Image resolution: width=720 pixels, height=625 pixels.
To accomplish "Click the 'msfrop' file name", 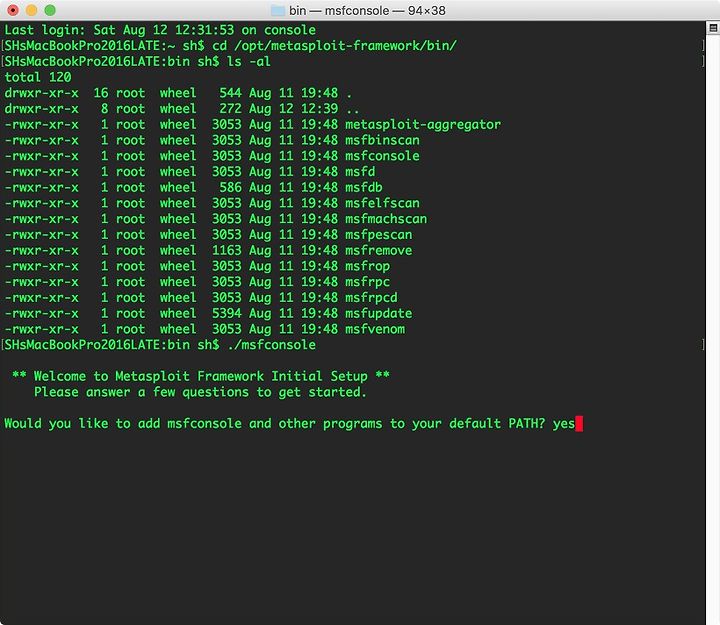I will [x=367, y=266].
